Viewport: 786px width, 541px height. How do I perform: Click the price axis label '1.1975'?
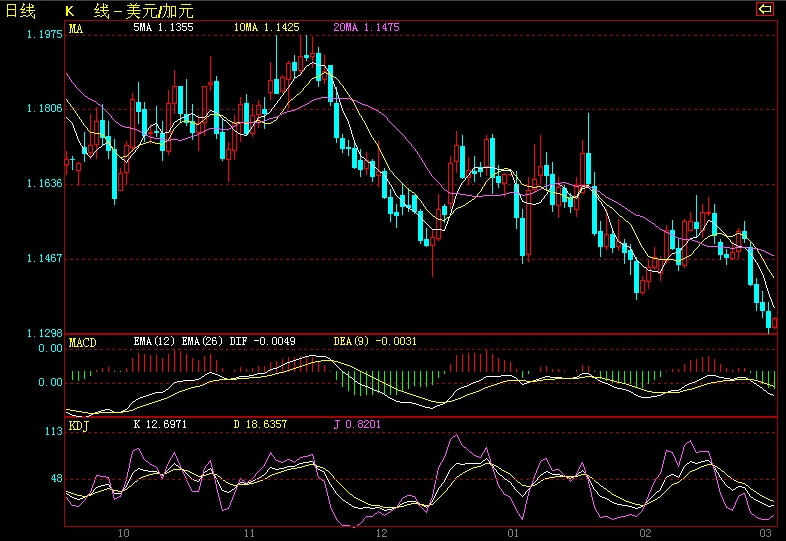[x=44, y=34]
